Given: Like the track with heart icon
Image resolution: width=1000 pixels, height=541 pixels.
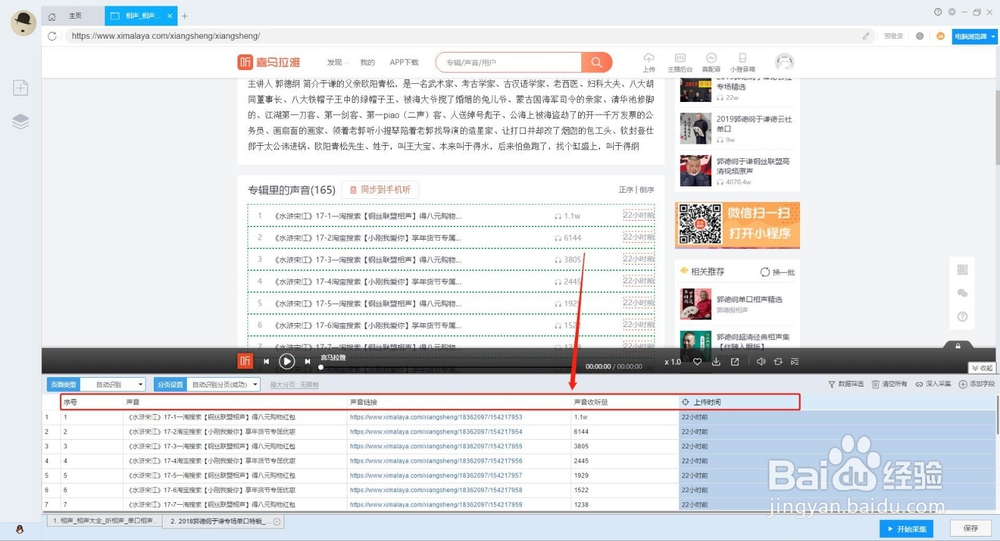Looking at the screenshot, I should click(x=697, y=362).
